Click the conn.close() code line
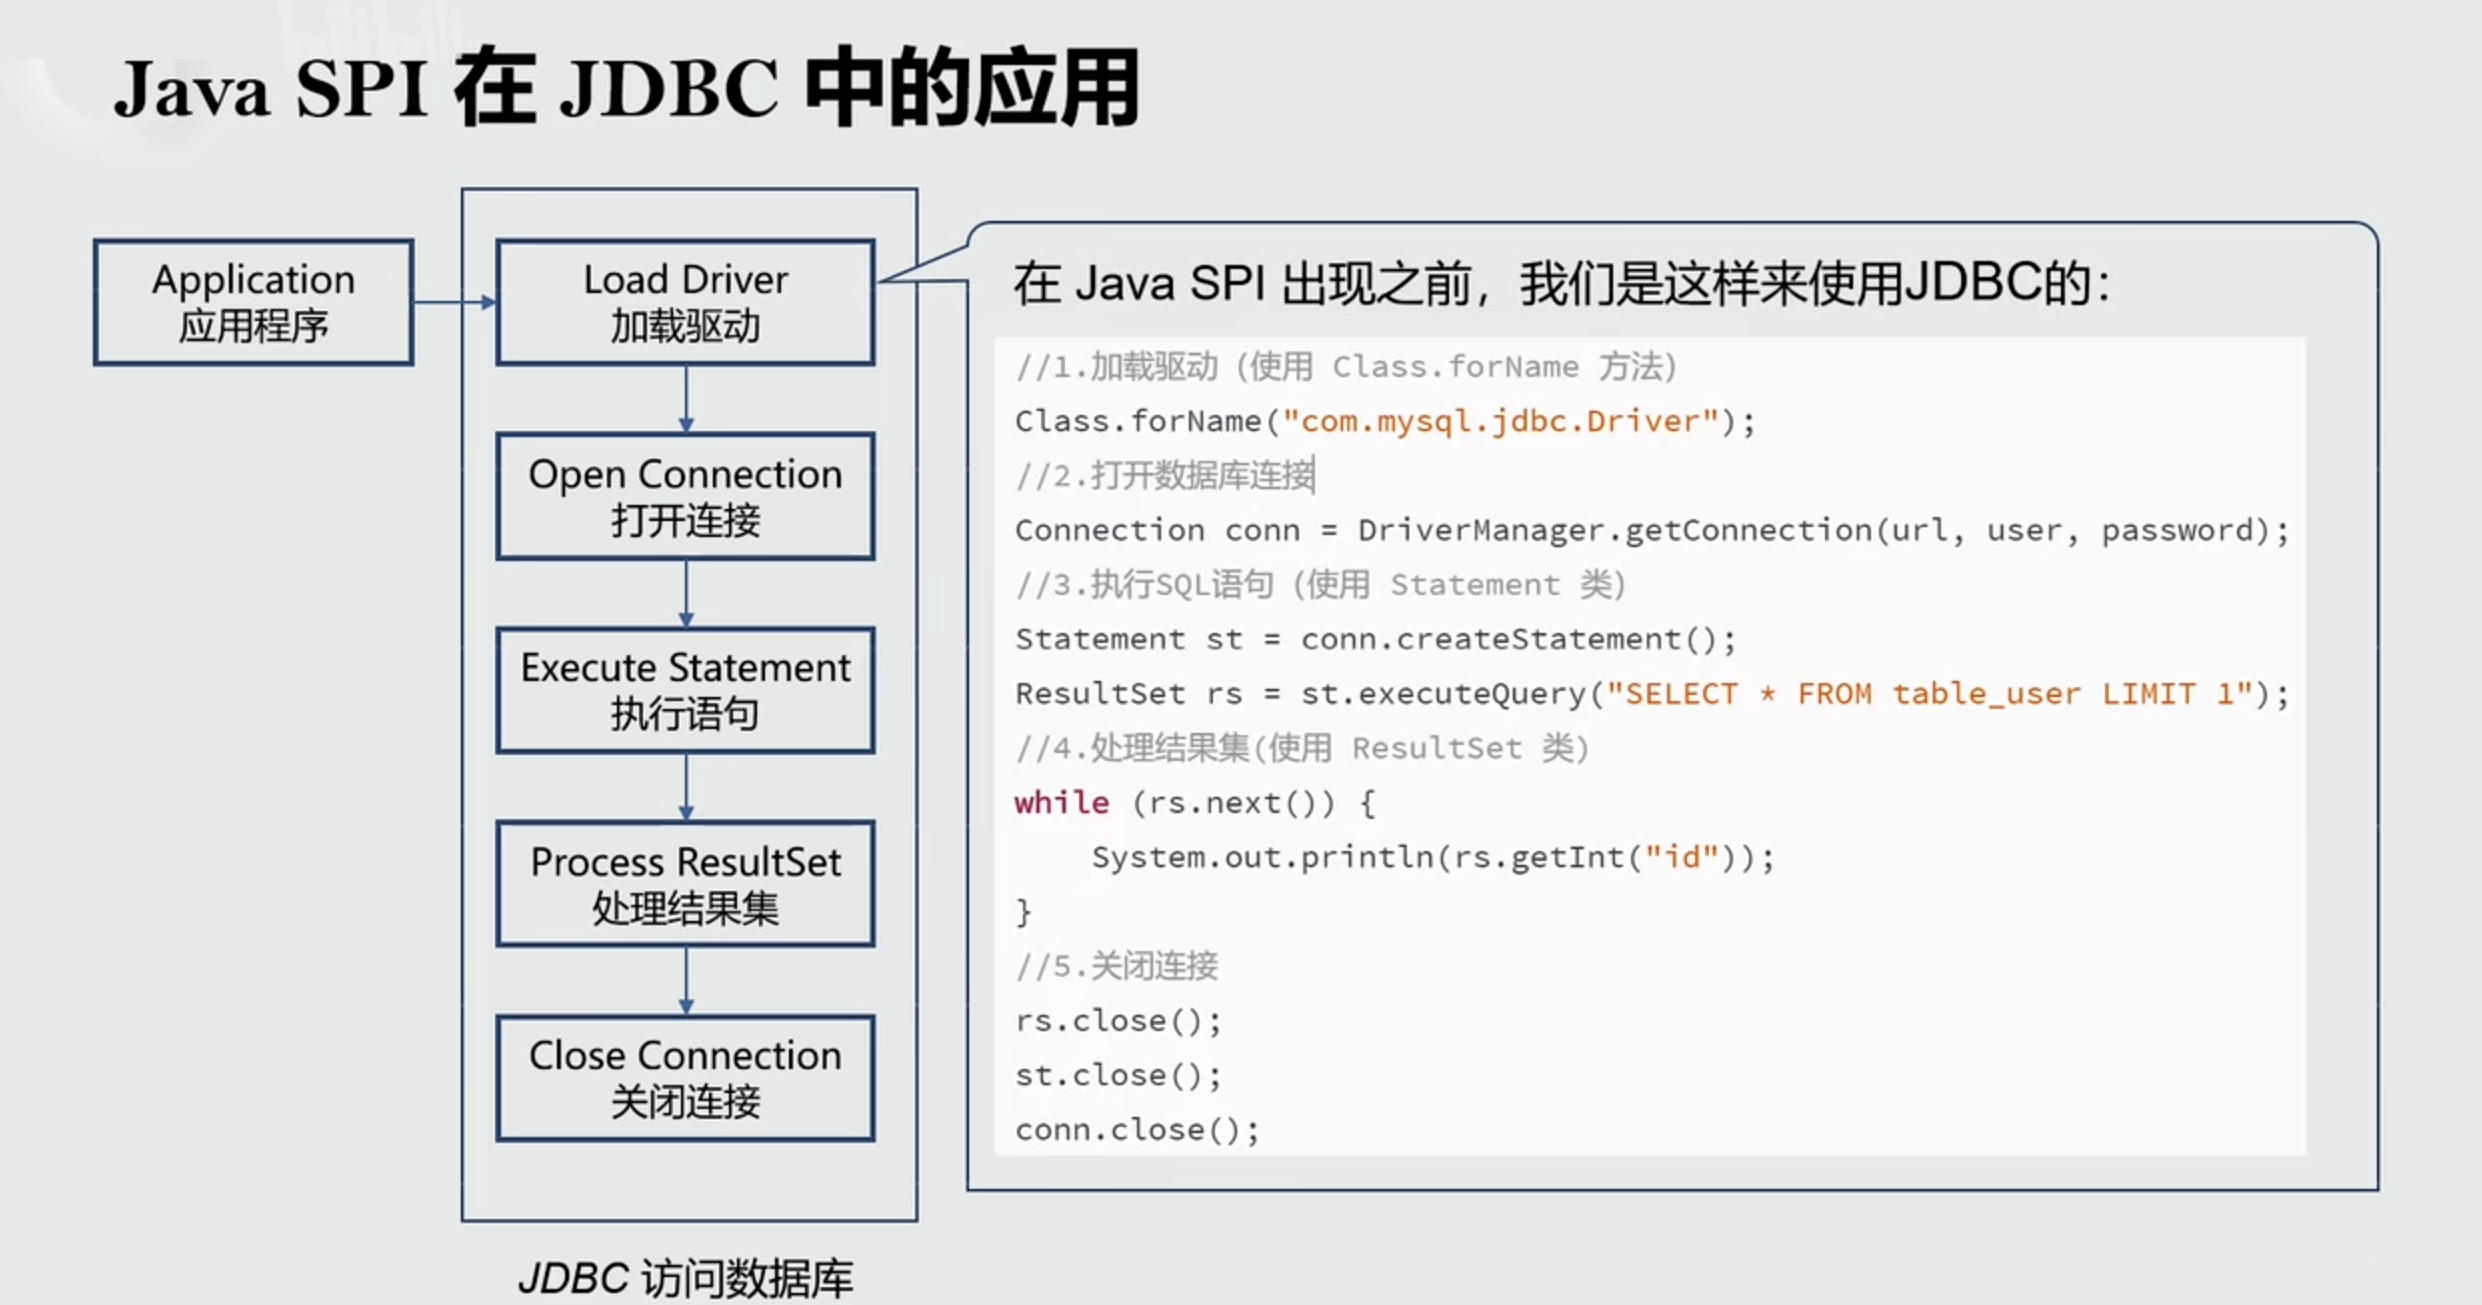Screen dimensions: 2482x1305 (x=1136, y=1128)
